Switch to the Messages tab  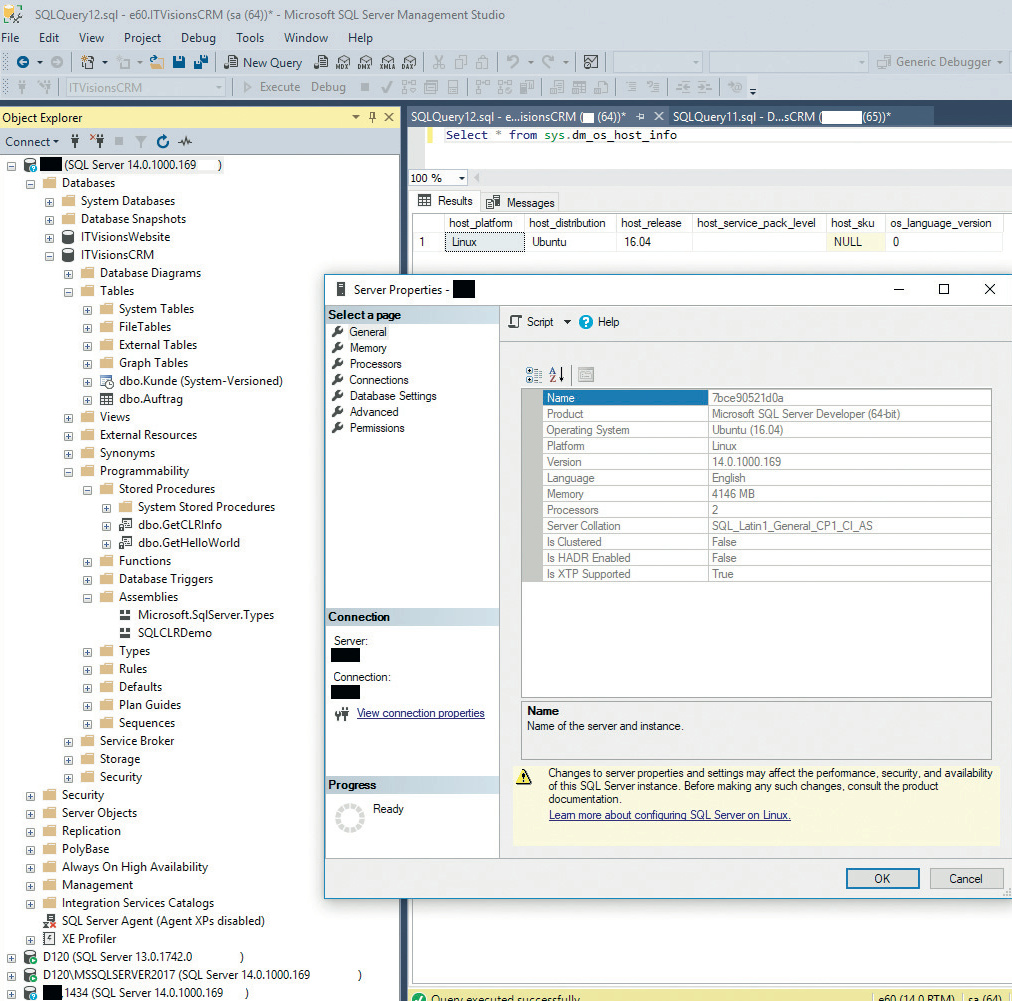(x=521, y=202)
